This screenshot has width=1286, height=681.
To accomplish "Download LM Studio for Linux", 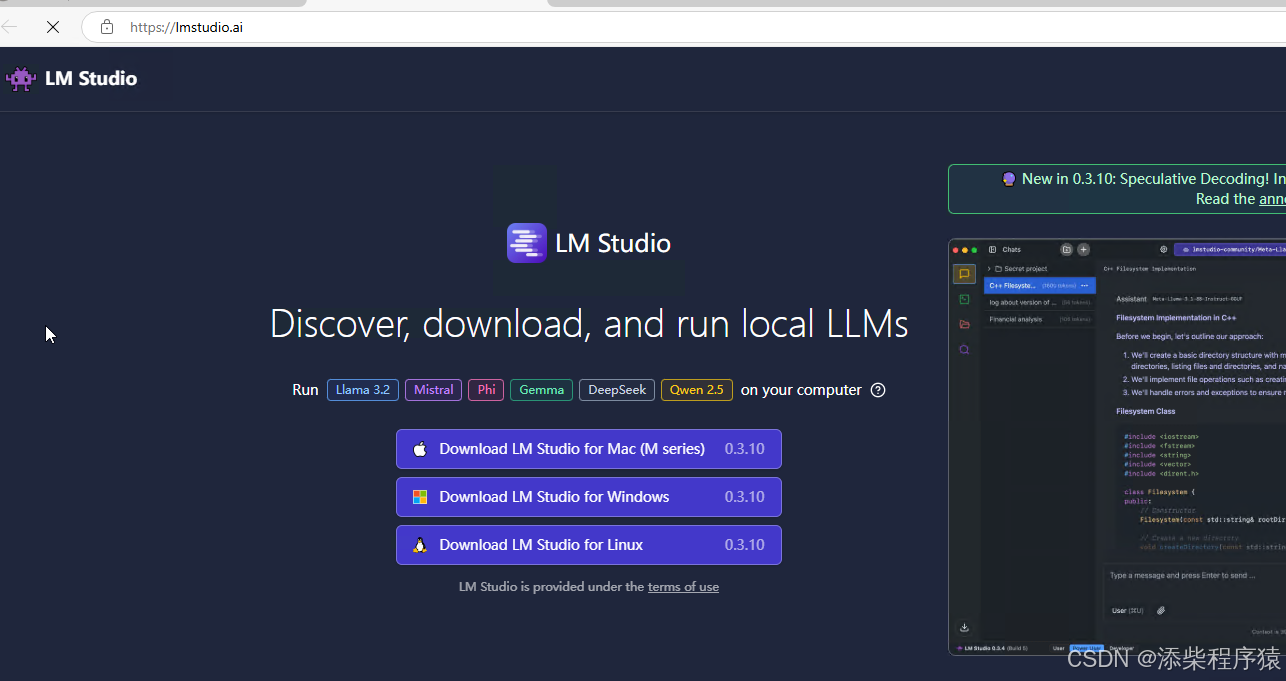I will coord(589,545).
